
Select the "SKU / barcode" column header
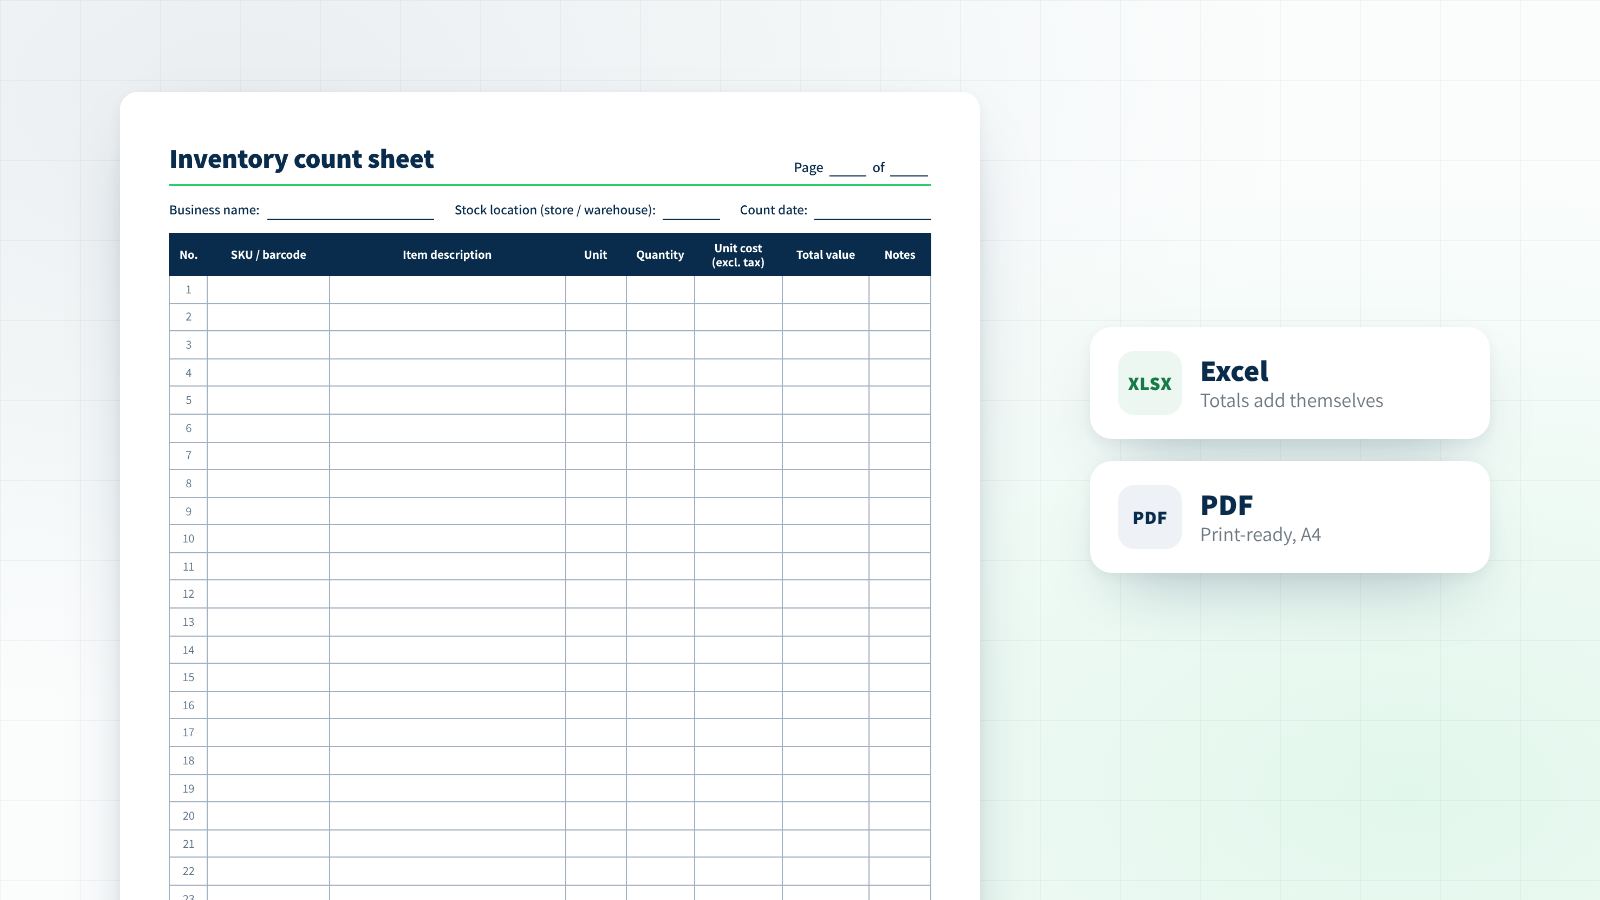268,255
